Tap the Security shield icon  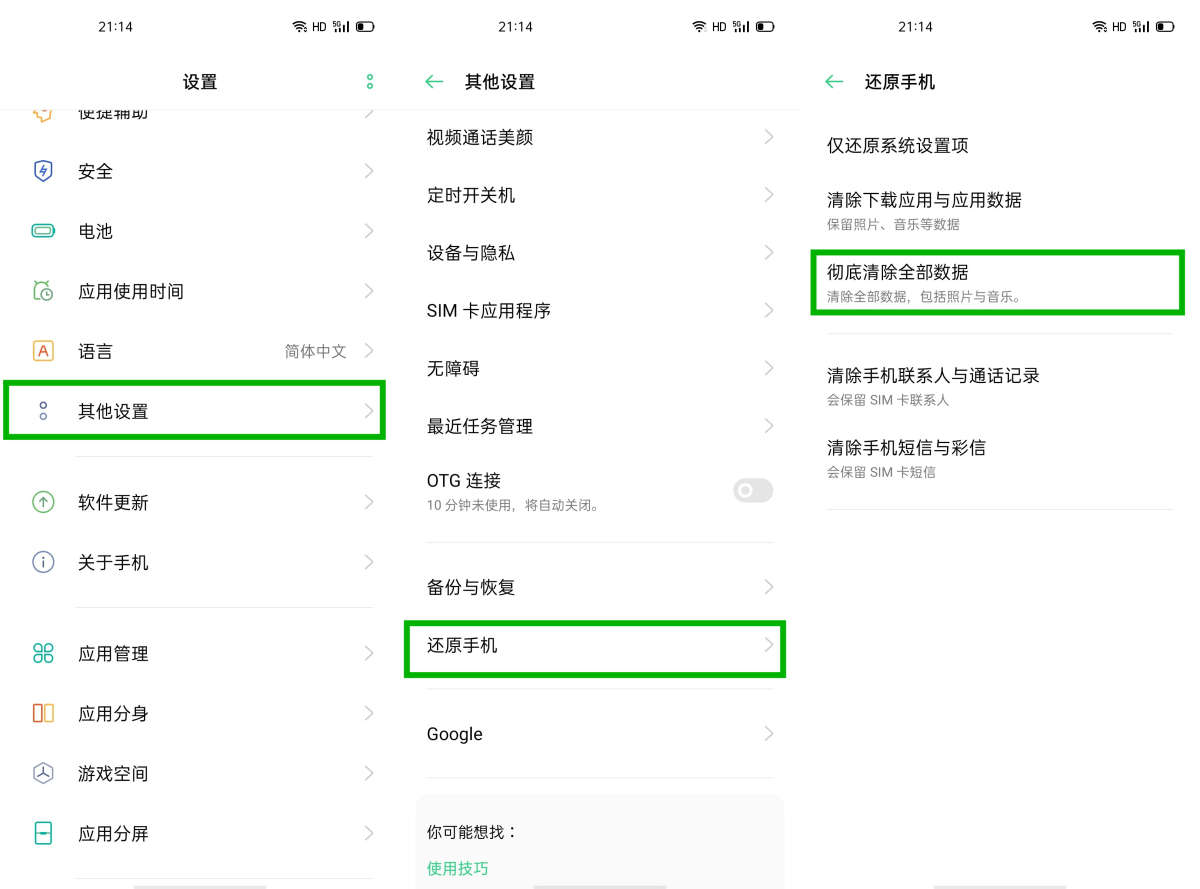[43, 171]
